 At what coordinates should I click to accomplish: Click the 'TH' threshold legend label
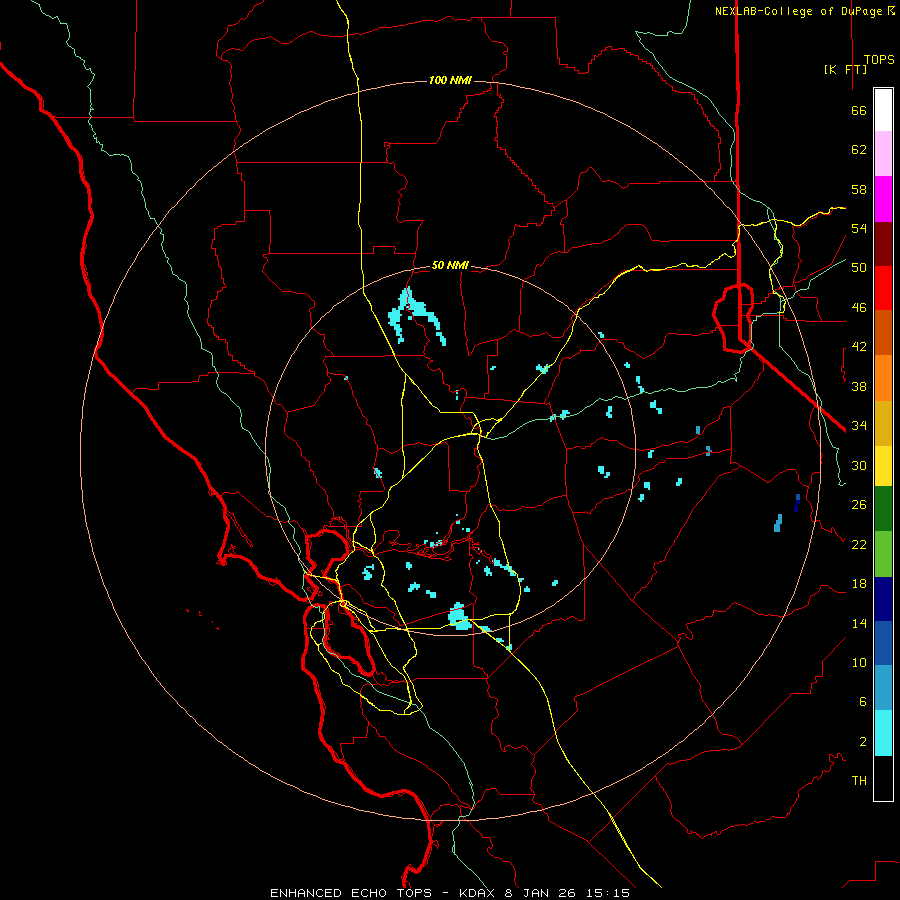click(x=859, y=781)
